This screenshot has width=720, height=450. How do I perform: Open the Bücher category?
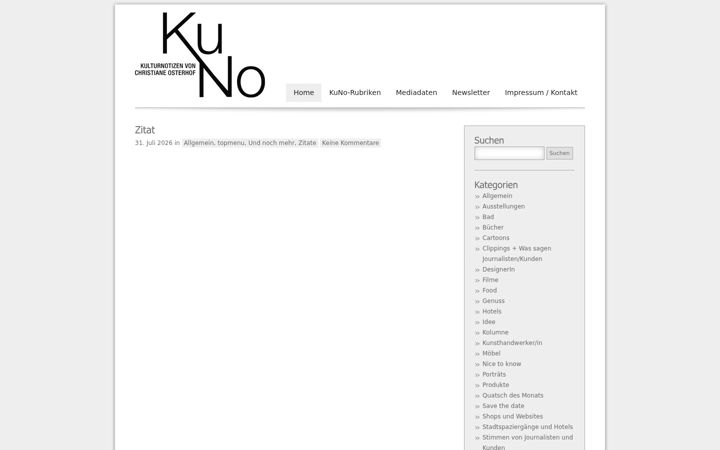pos(493,227)
